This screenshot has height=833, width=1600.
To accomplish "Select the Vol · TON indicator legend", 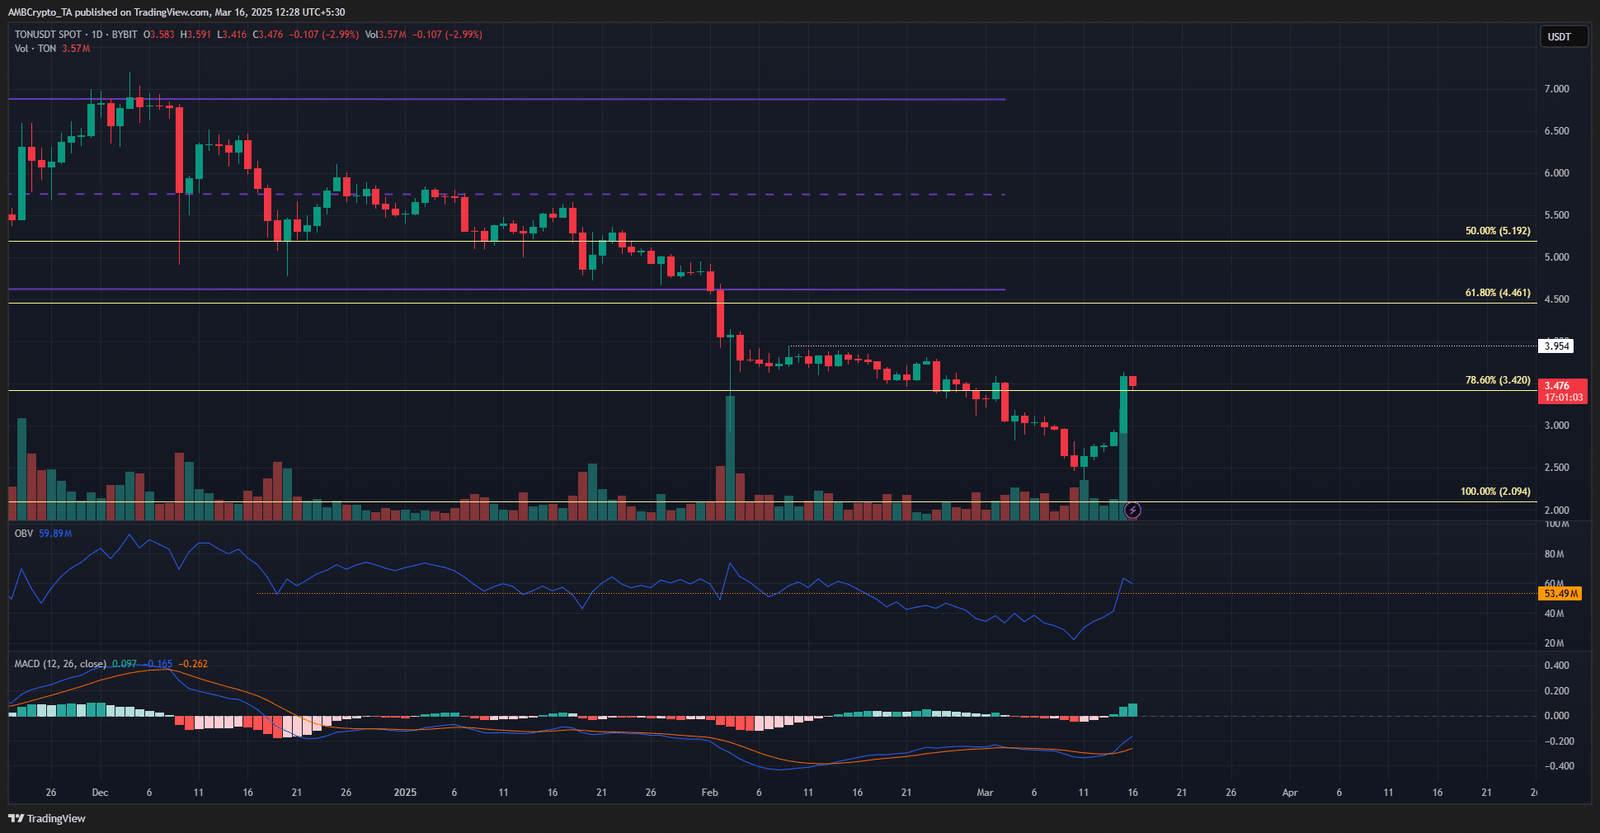I will click(x=35, y=48).
